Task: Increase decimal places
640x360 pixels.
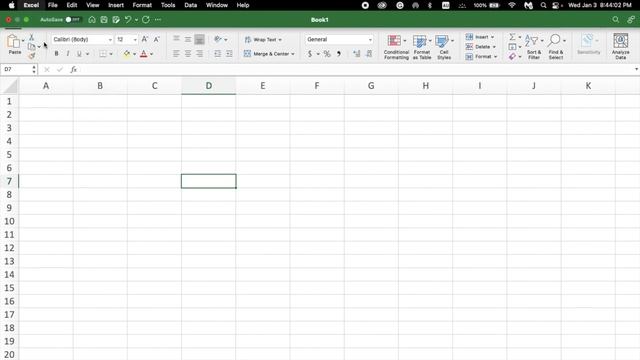Action: (356, 53)
